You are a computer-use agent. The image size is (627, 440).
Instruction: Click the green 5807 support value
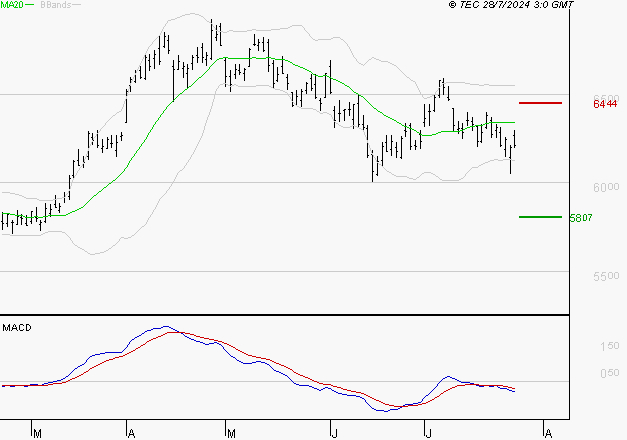point(581,218)
